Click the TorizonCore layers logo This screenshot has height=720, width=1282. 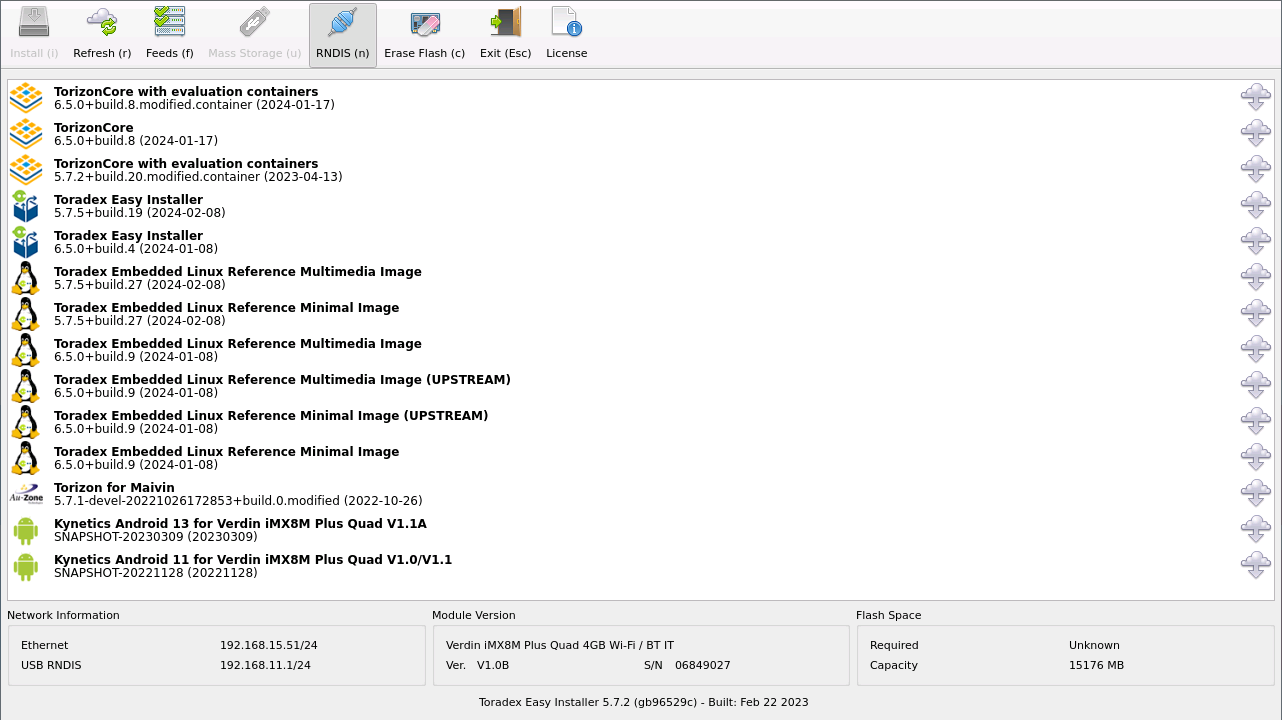coord(26,133)
